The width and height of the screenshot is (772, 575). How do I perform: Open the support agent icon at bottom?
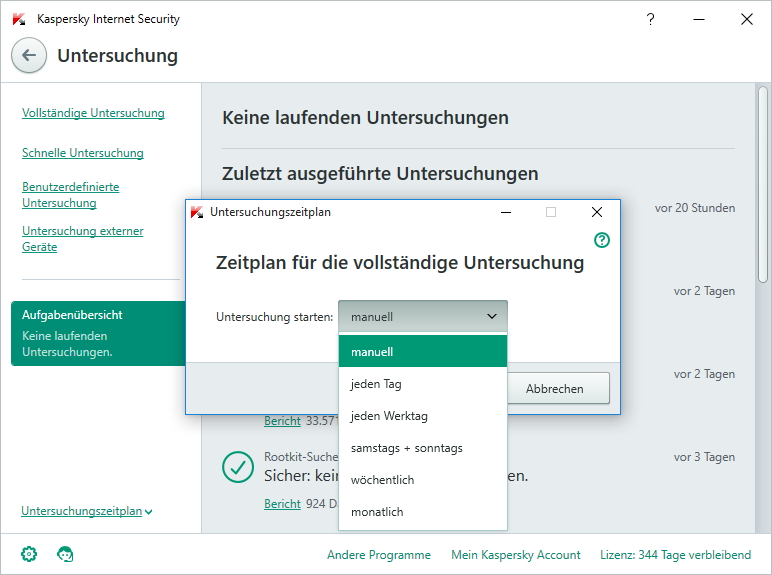[x=65, y=554]
